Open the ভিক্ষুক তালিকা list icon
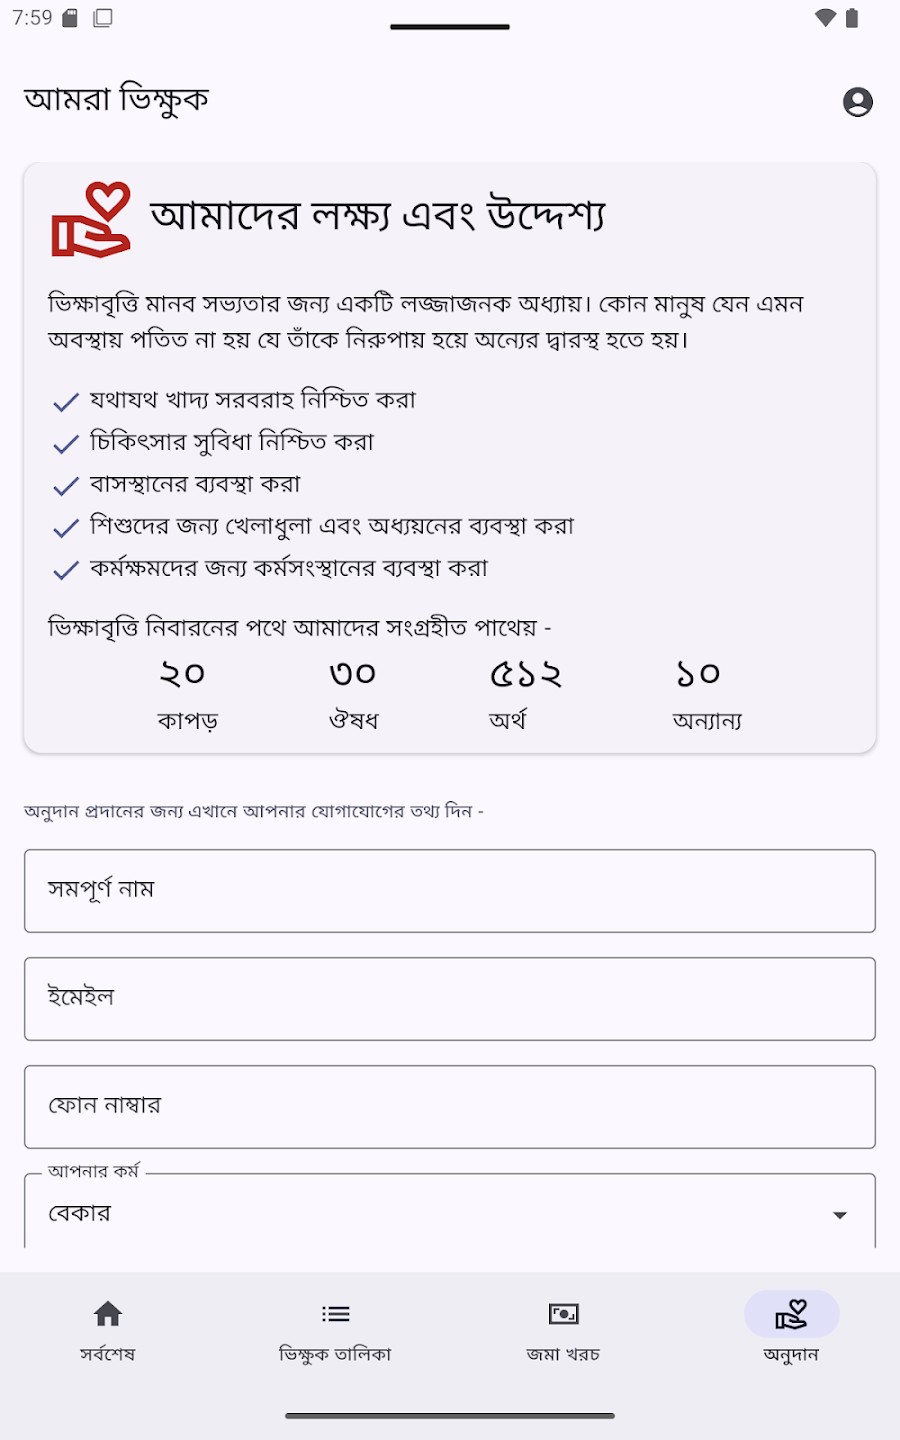 pyautogui.click(x=336, y=1314)
